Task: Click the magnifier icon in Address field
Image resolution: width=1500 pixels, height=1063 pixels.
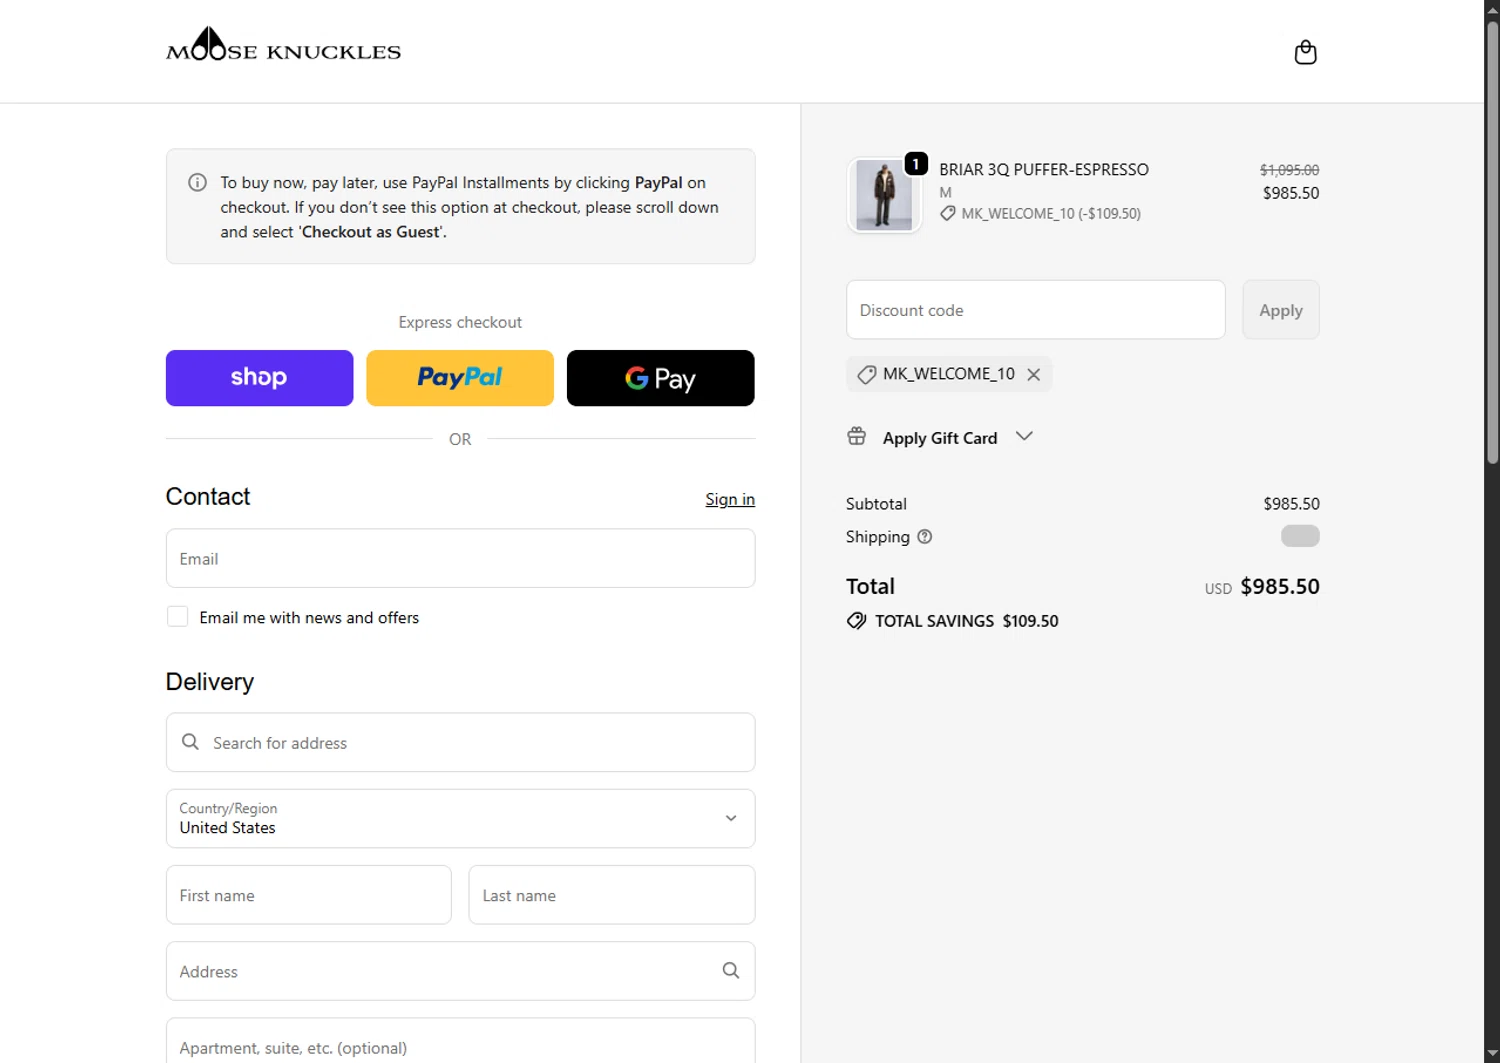Action: pos(731,971)
